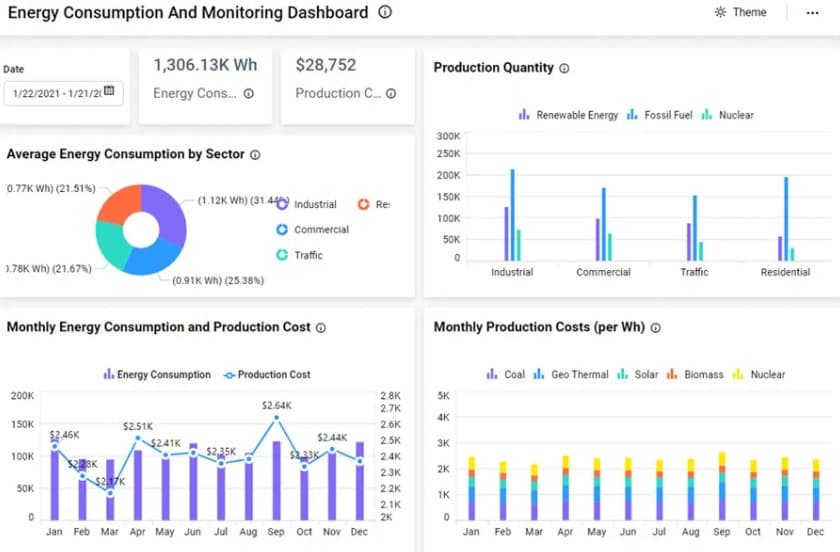
Task: Select the Sep bar in energy consumption chart
Action: tap(276, 480)
